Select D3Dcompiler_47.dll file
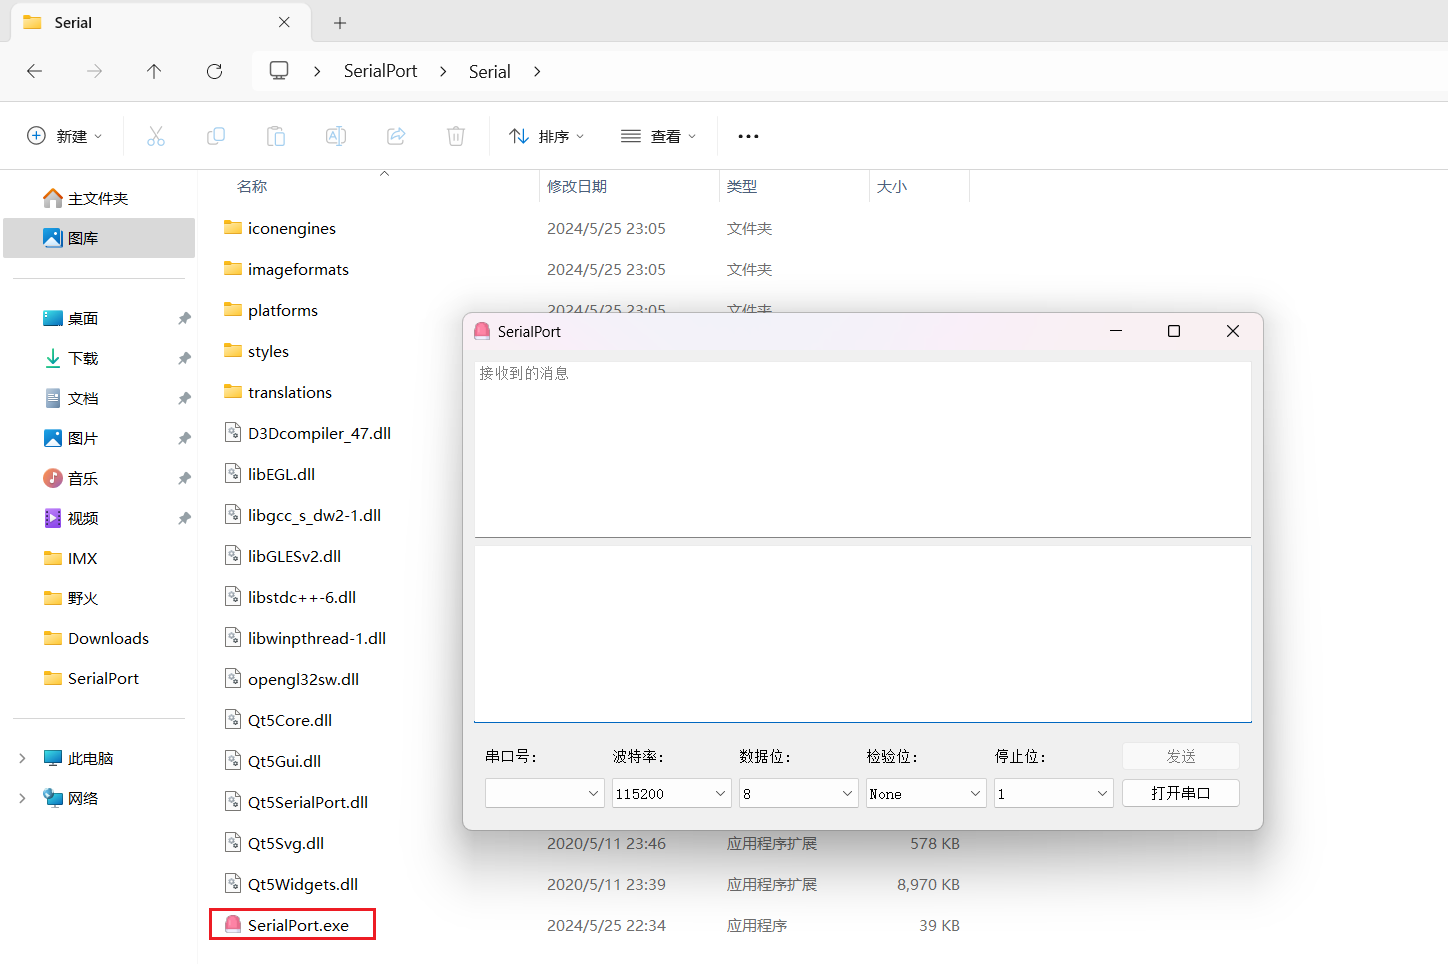1448x964 pixels. tap(319, 433)
